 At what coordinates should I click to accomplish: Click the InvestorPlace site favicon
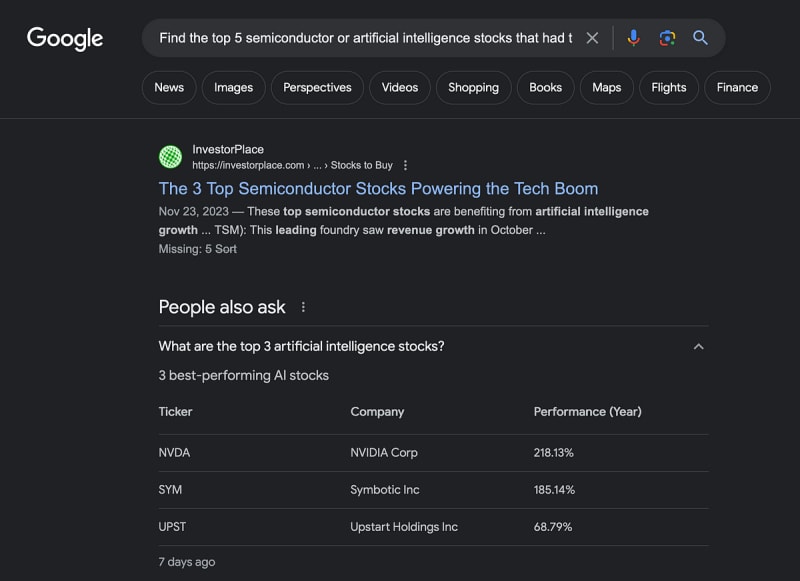click(170, 157)
